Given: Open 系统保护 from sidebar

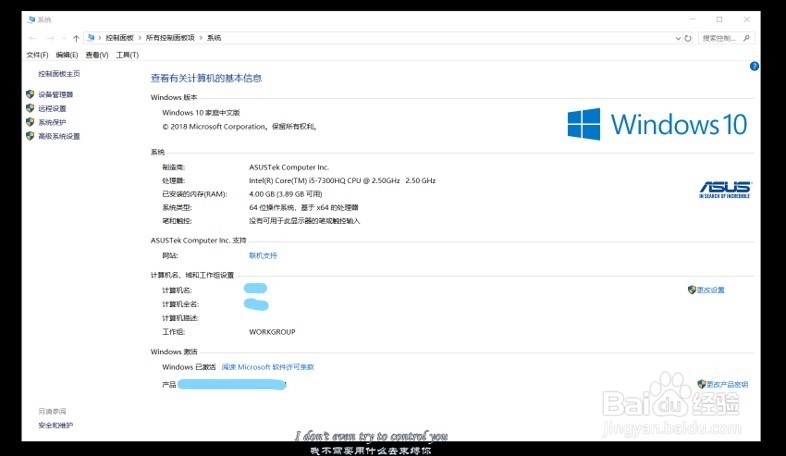Looking at the screenshot, I should click(x=52, y=122).
